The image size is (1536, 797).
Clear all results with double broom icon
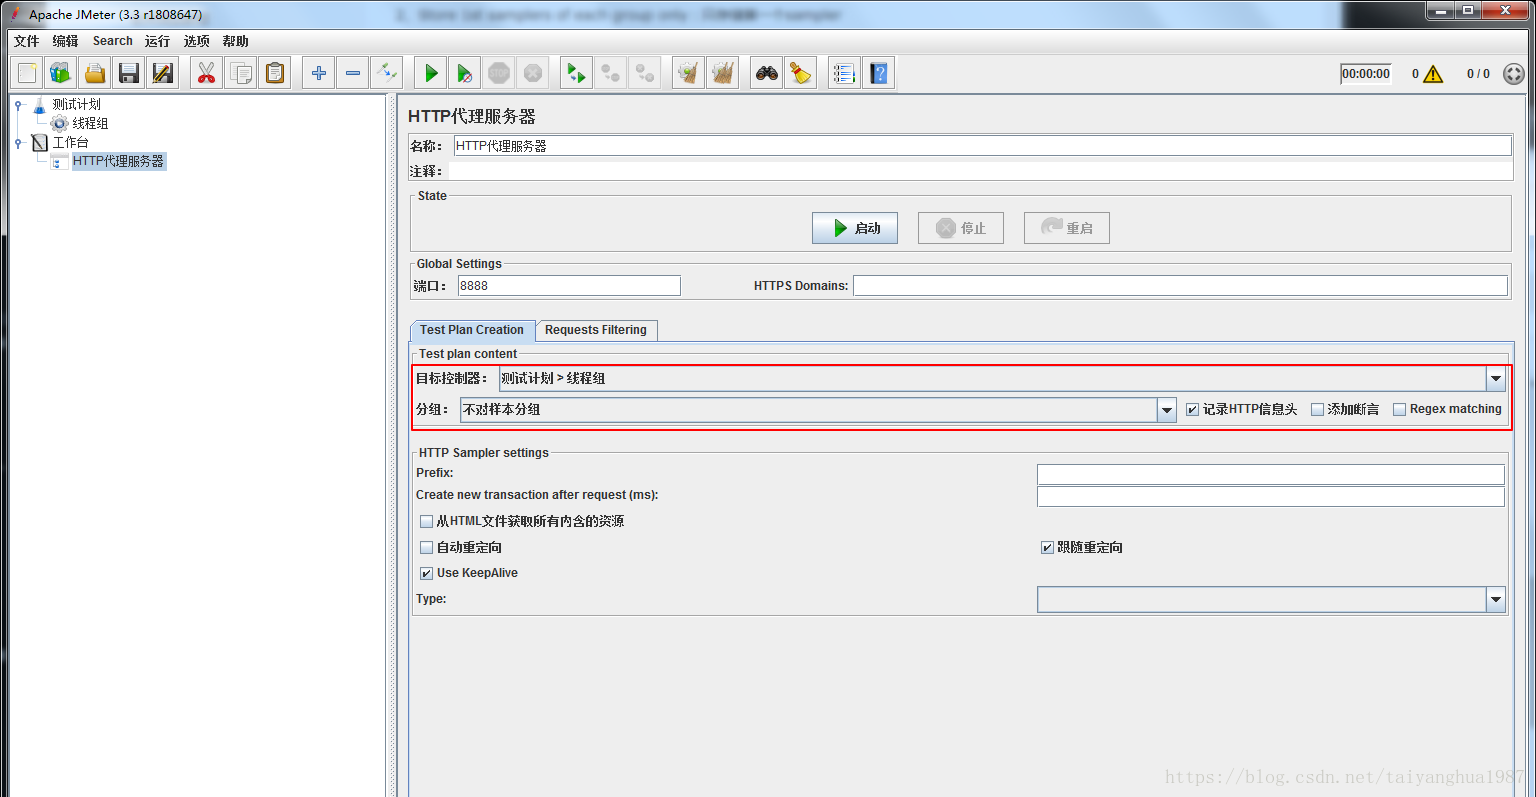(x=723, y=73)
